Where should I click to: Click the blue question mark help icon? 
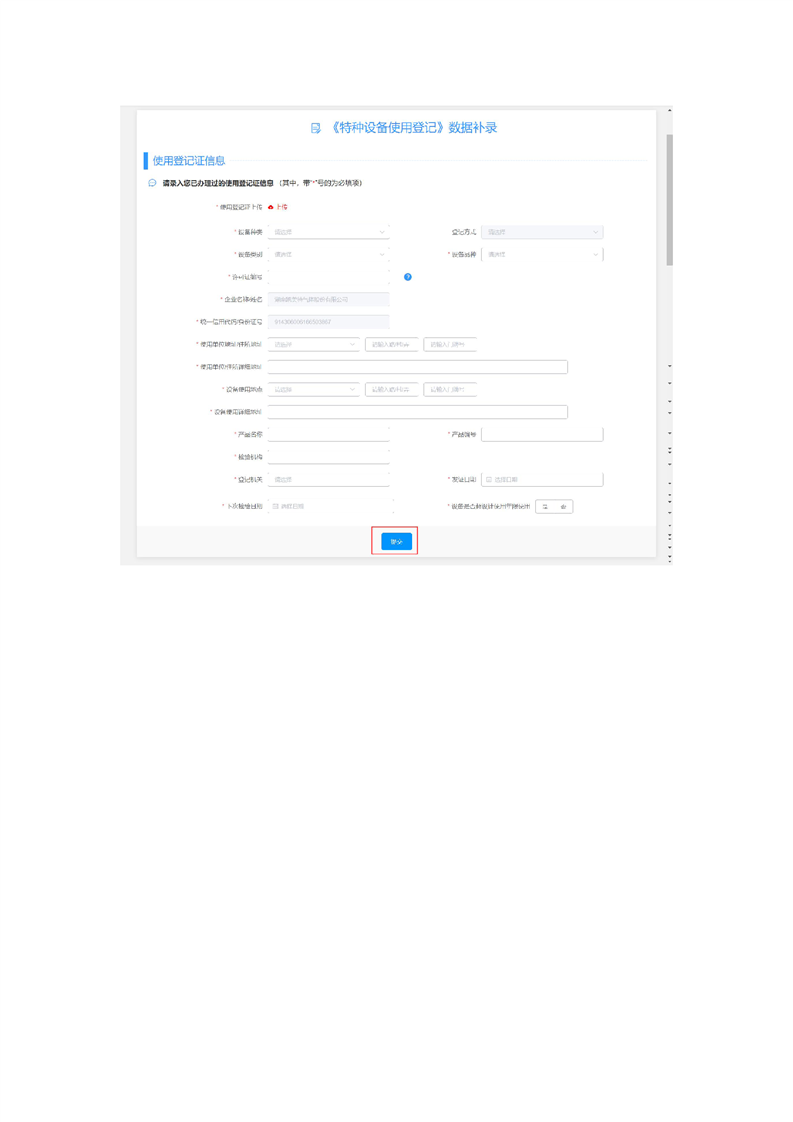(408, 277)
